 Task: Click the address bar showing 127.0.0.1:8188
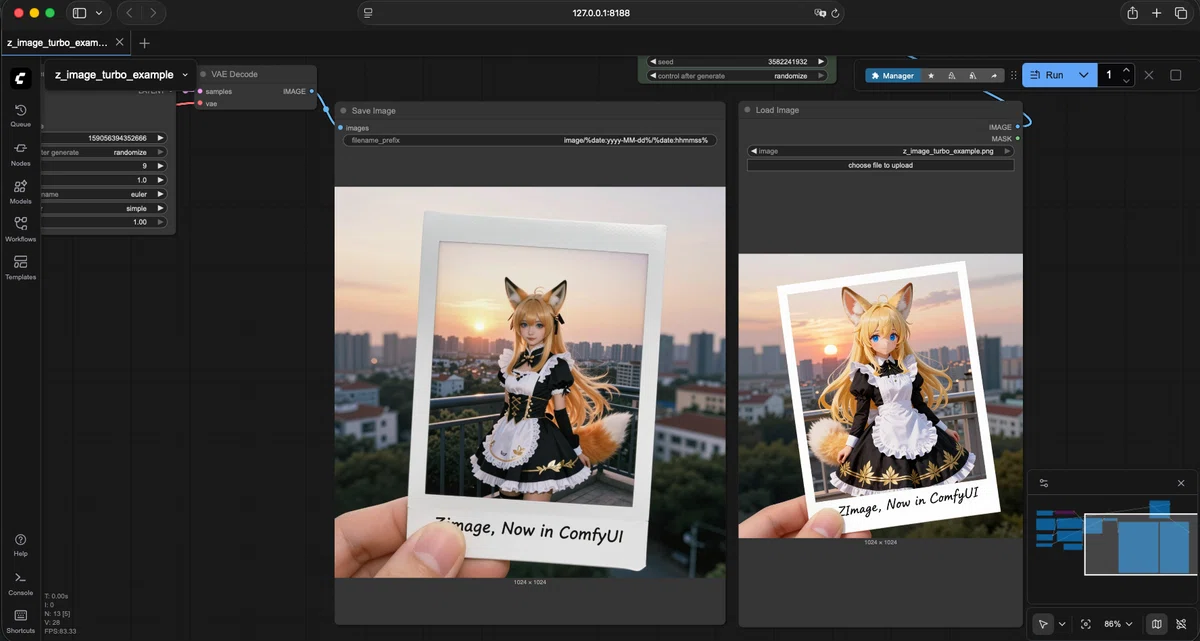601,13
